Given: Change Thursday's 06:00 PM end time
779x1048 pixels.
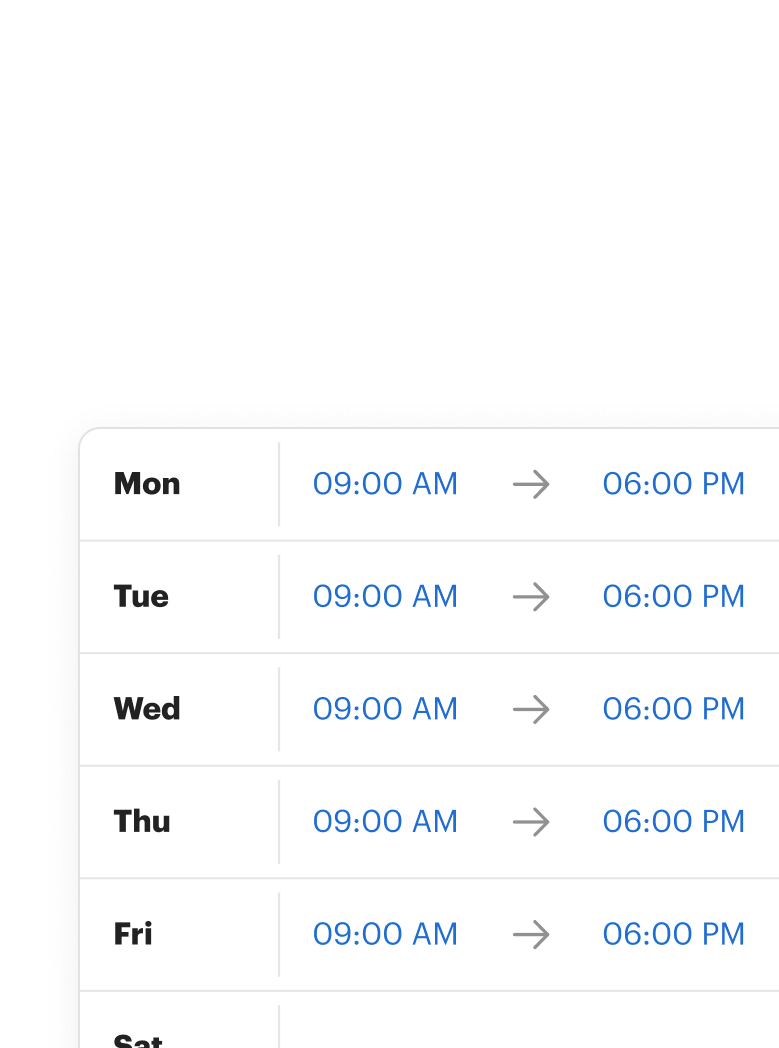Looking at the screenshot, I should pos(673,822).
